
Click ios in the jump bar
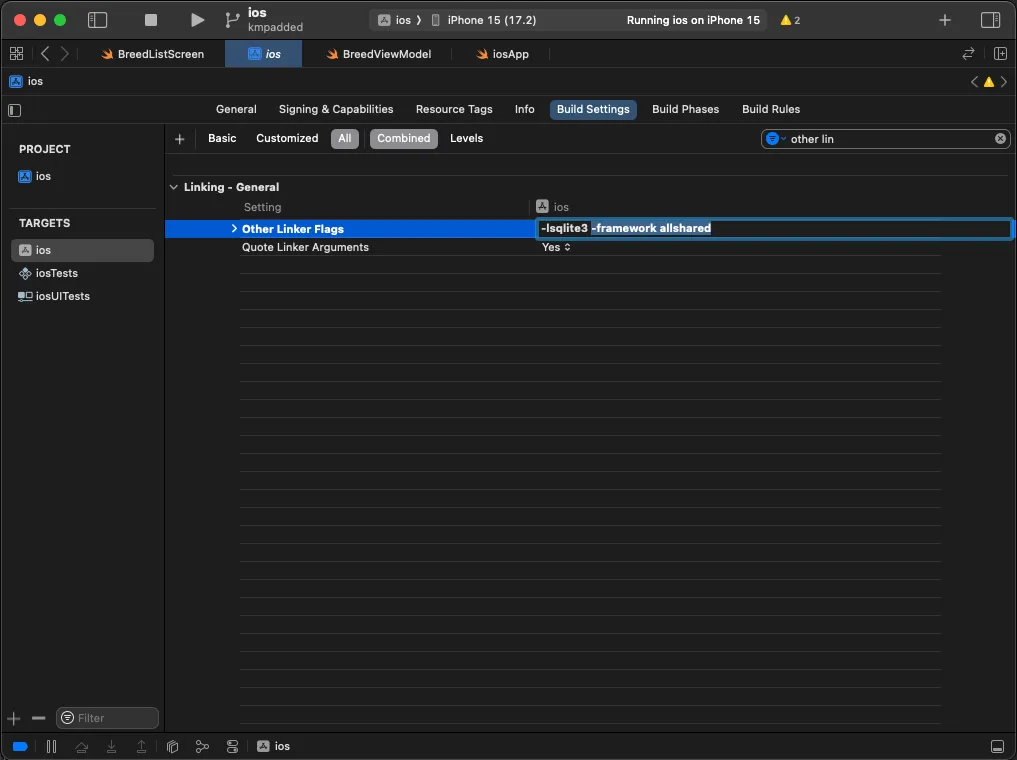[26, 81]
